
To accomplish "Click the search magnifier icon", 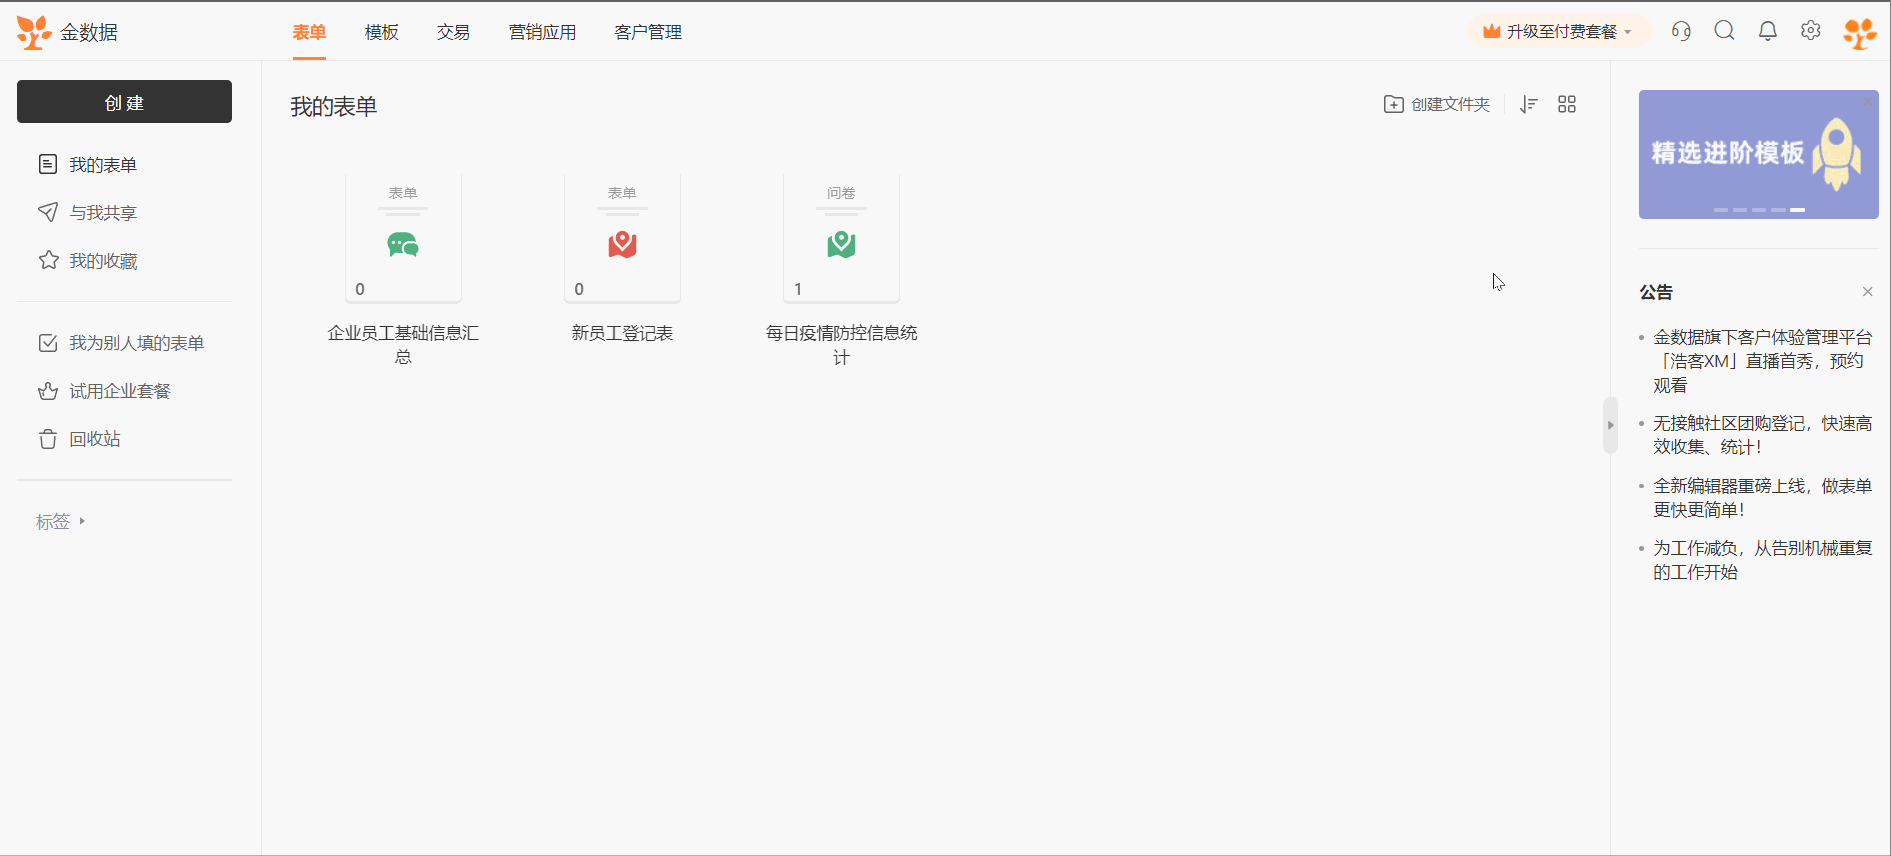I will pos(1724,31).
